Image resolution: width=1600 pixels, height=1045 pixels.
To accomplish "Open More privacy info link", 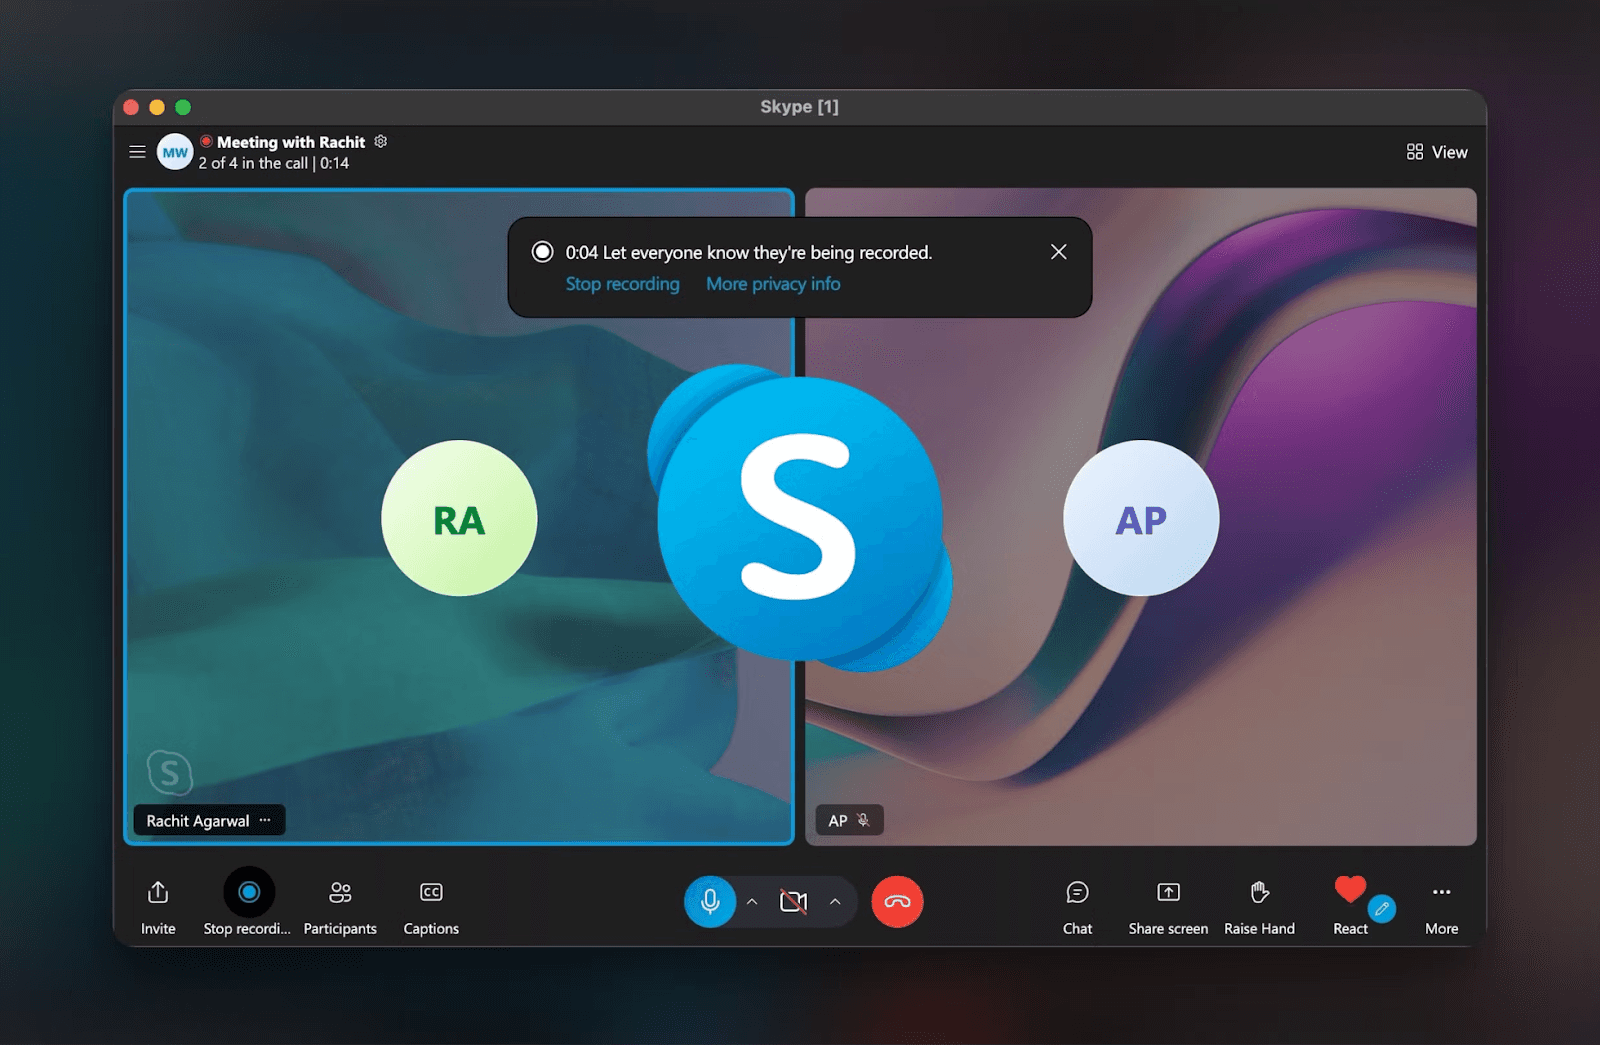I will point(773,284).
